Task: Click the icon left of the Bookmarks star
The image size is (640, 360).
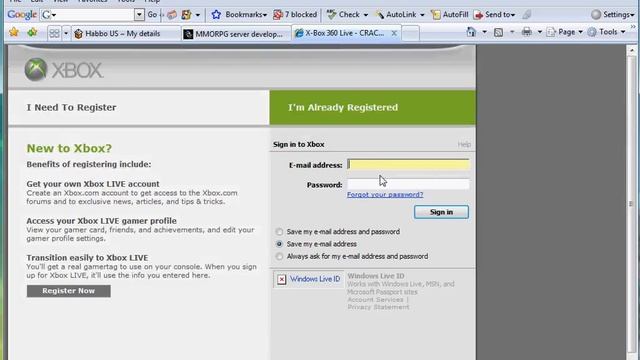Action: click(187, 15)
